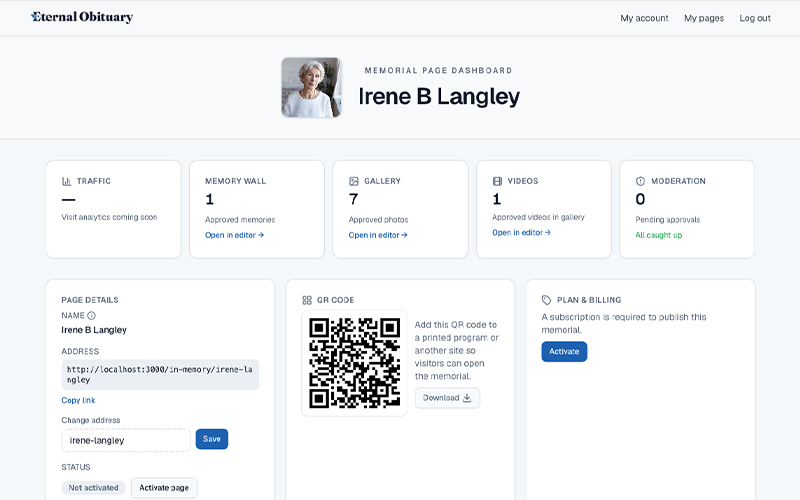This screenshot has height=500, width=800.
Task: Click the QR code image
Action: [355, 363]
